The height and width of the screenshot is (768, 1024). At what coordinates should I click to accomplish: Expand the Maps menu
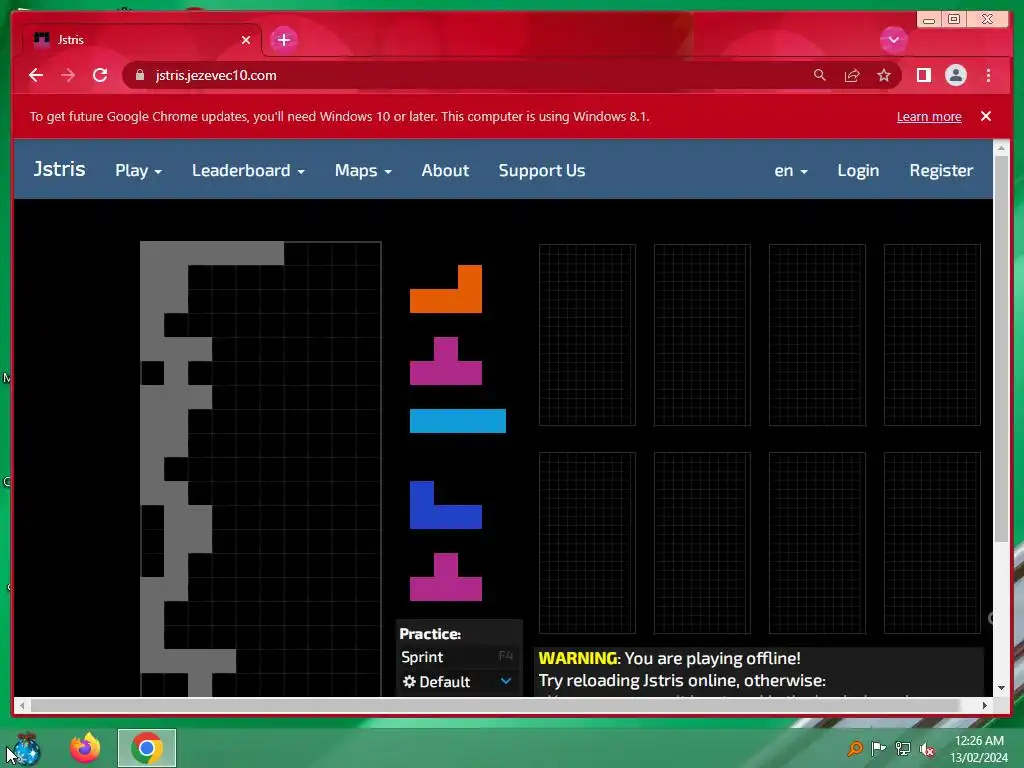363,170
